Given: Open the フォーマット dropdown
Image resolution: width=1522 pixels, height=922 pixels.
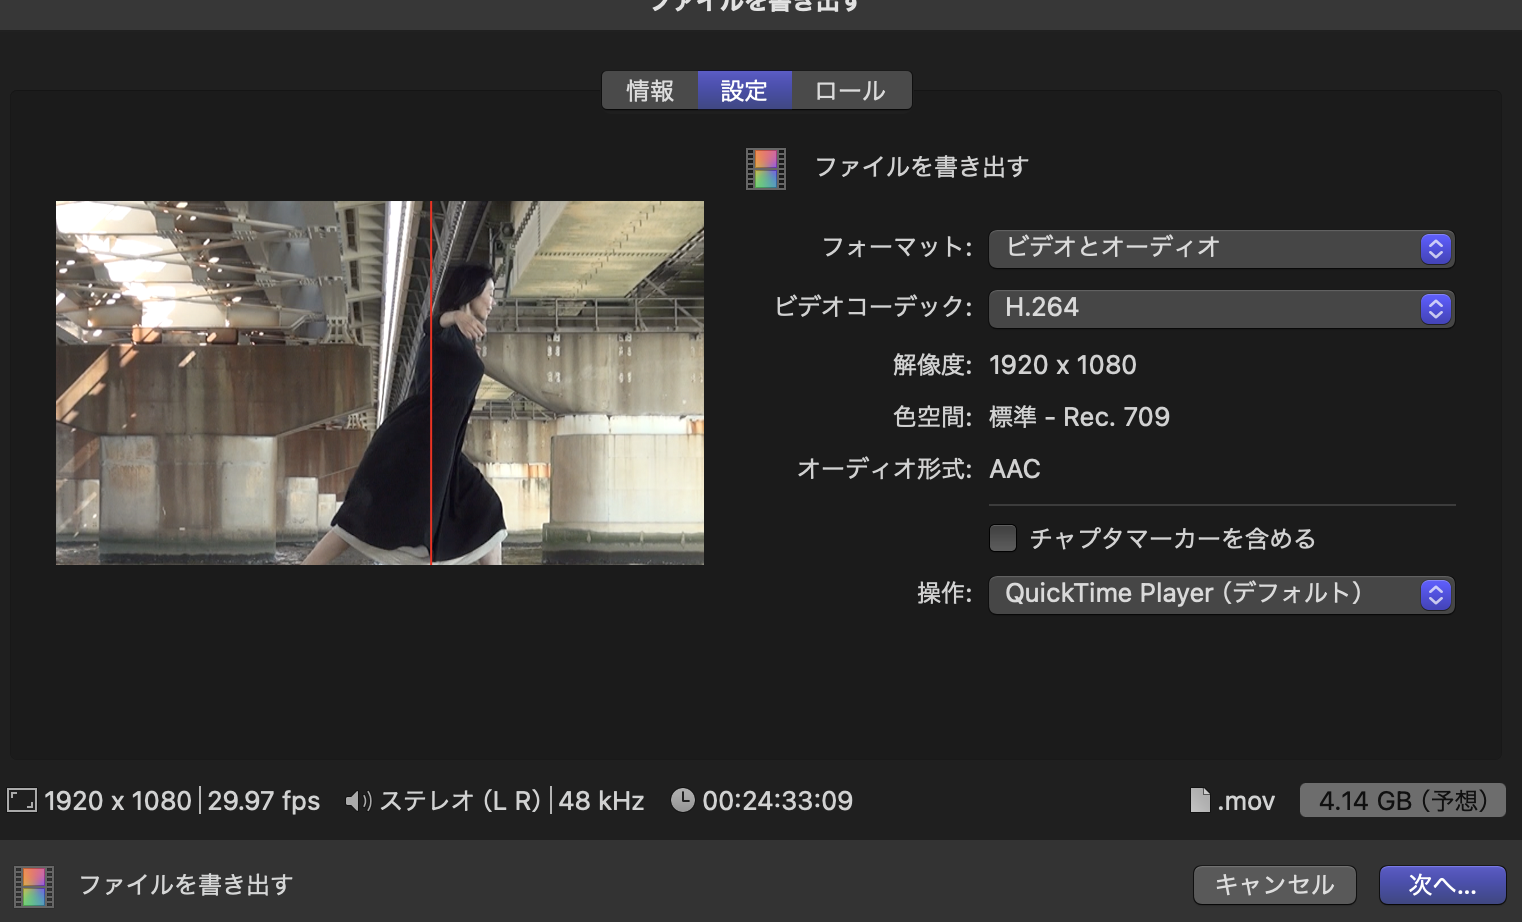Looking at the screenshot, I should pos(1221,248).
